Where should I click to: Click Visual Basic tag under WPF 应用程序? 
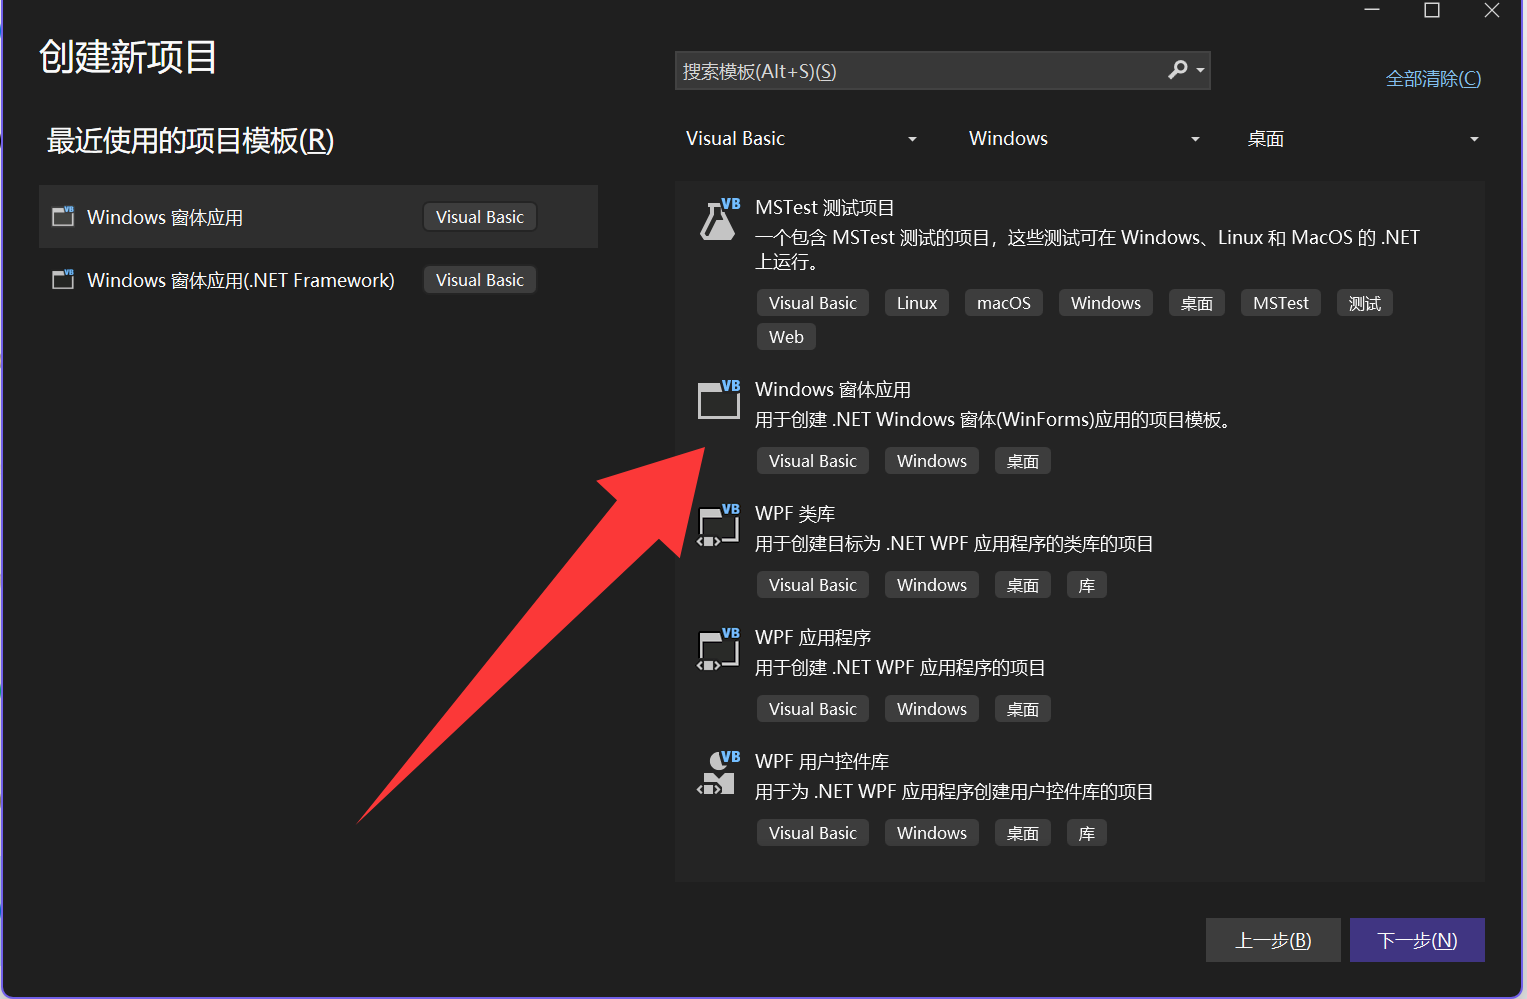(813, 709)
